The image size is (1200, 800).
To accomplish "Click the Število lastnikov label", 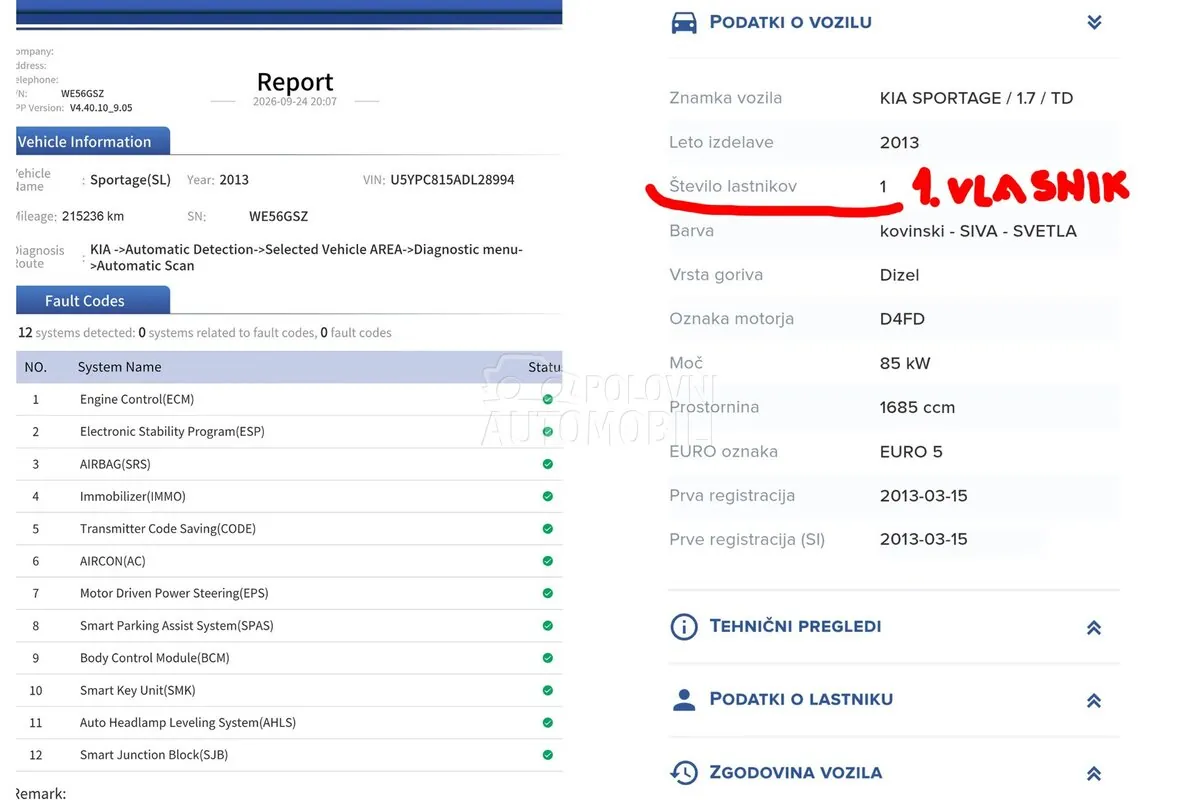I will (x=733, y=186).
